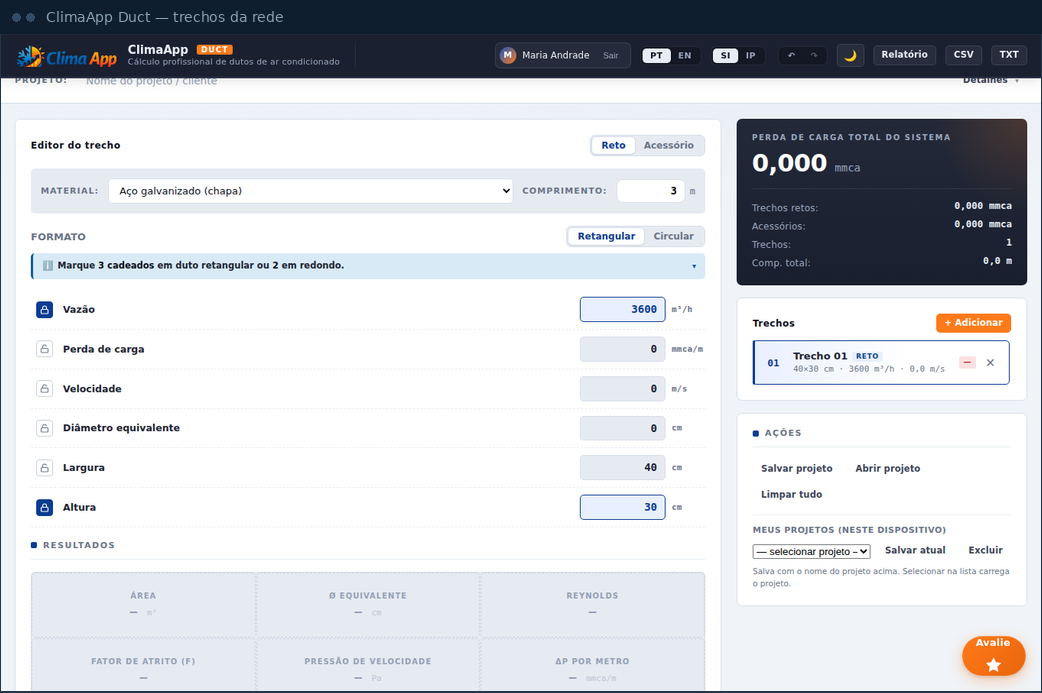Click the 0,000 mmca total value

point(805,163)
